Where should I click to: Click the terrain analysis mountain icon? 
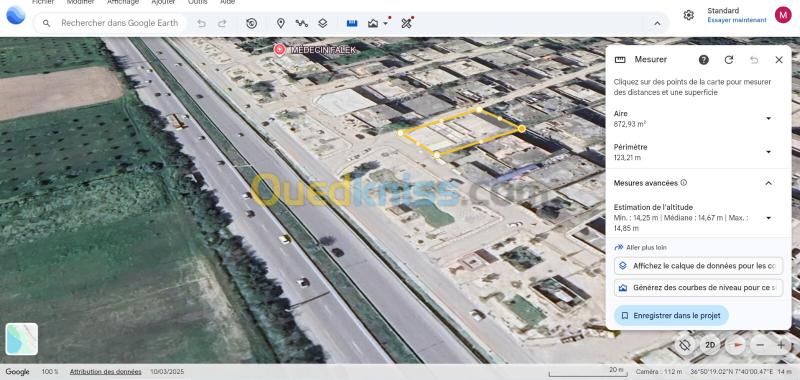(373, 23)
